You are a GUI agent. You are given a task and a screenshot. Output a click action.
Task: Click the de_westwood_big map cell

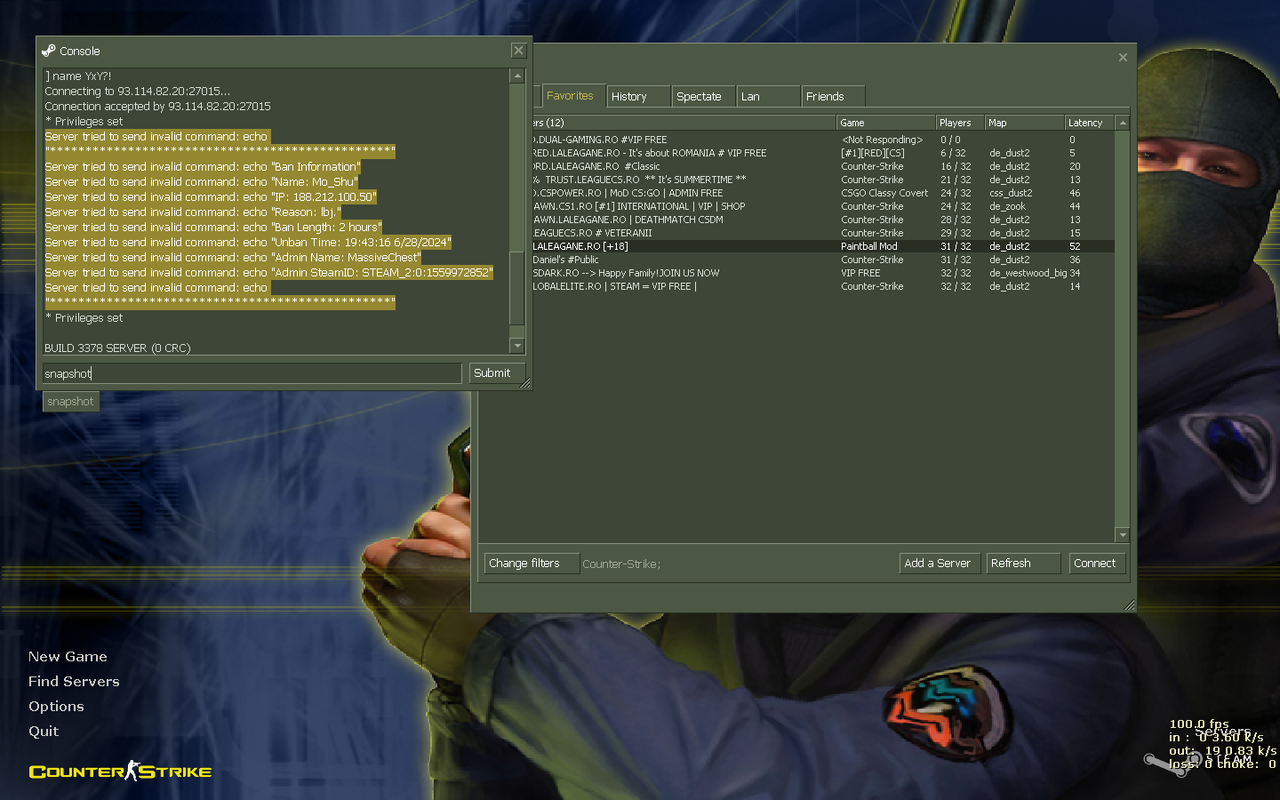1028,273
